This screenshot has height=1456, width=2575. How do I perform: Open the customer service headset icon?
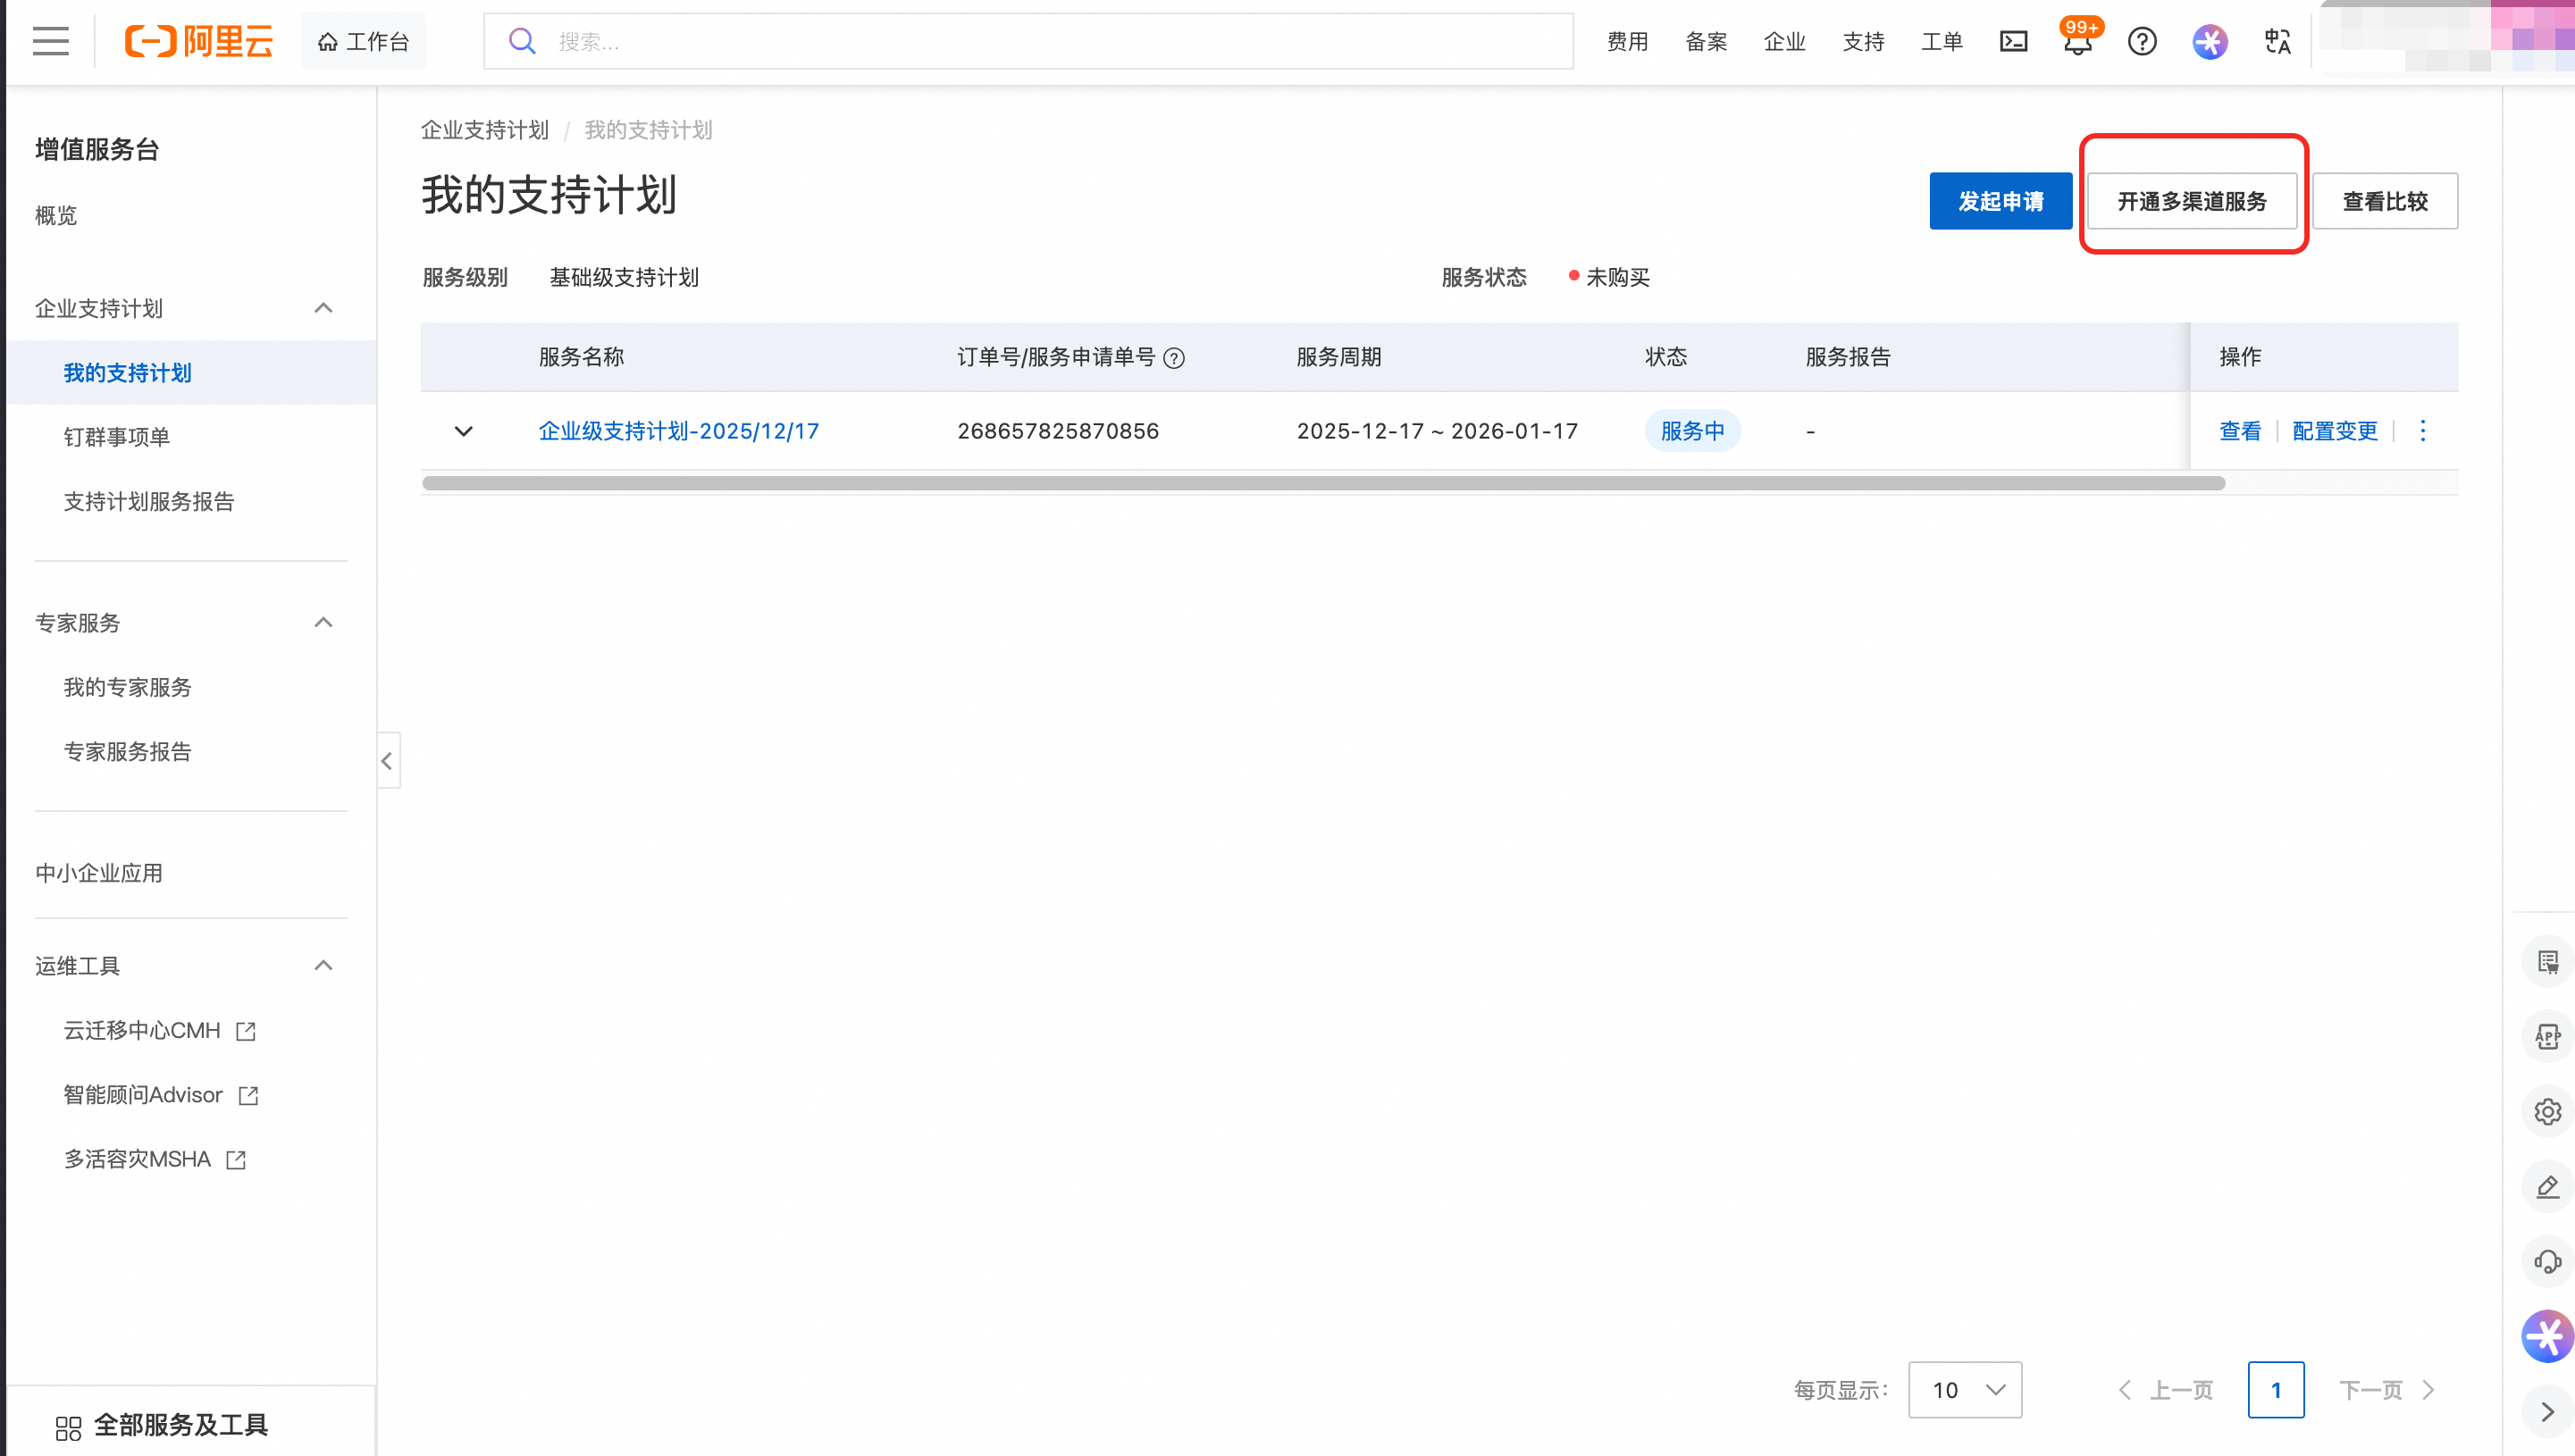coord(2547,1261)
